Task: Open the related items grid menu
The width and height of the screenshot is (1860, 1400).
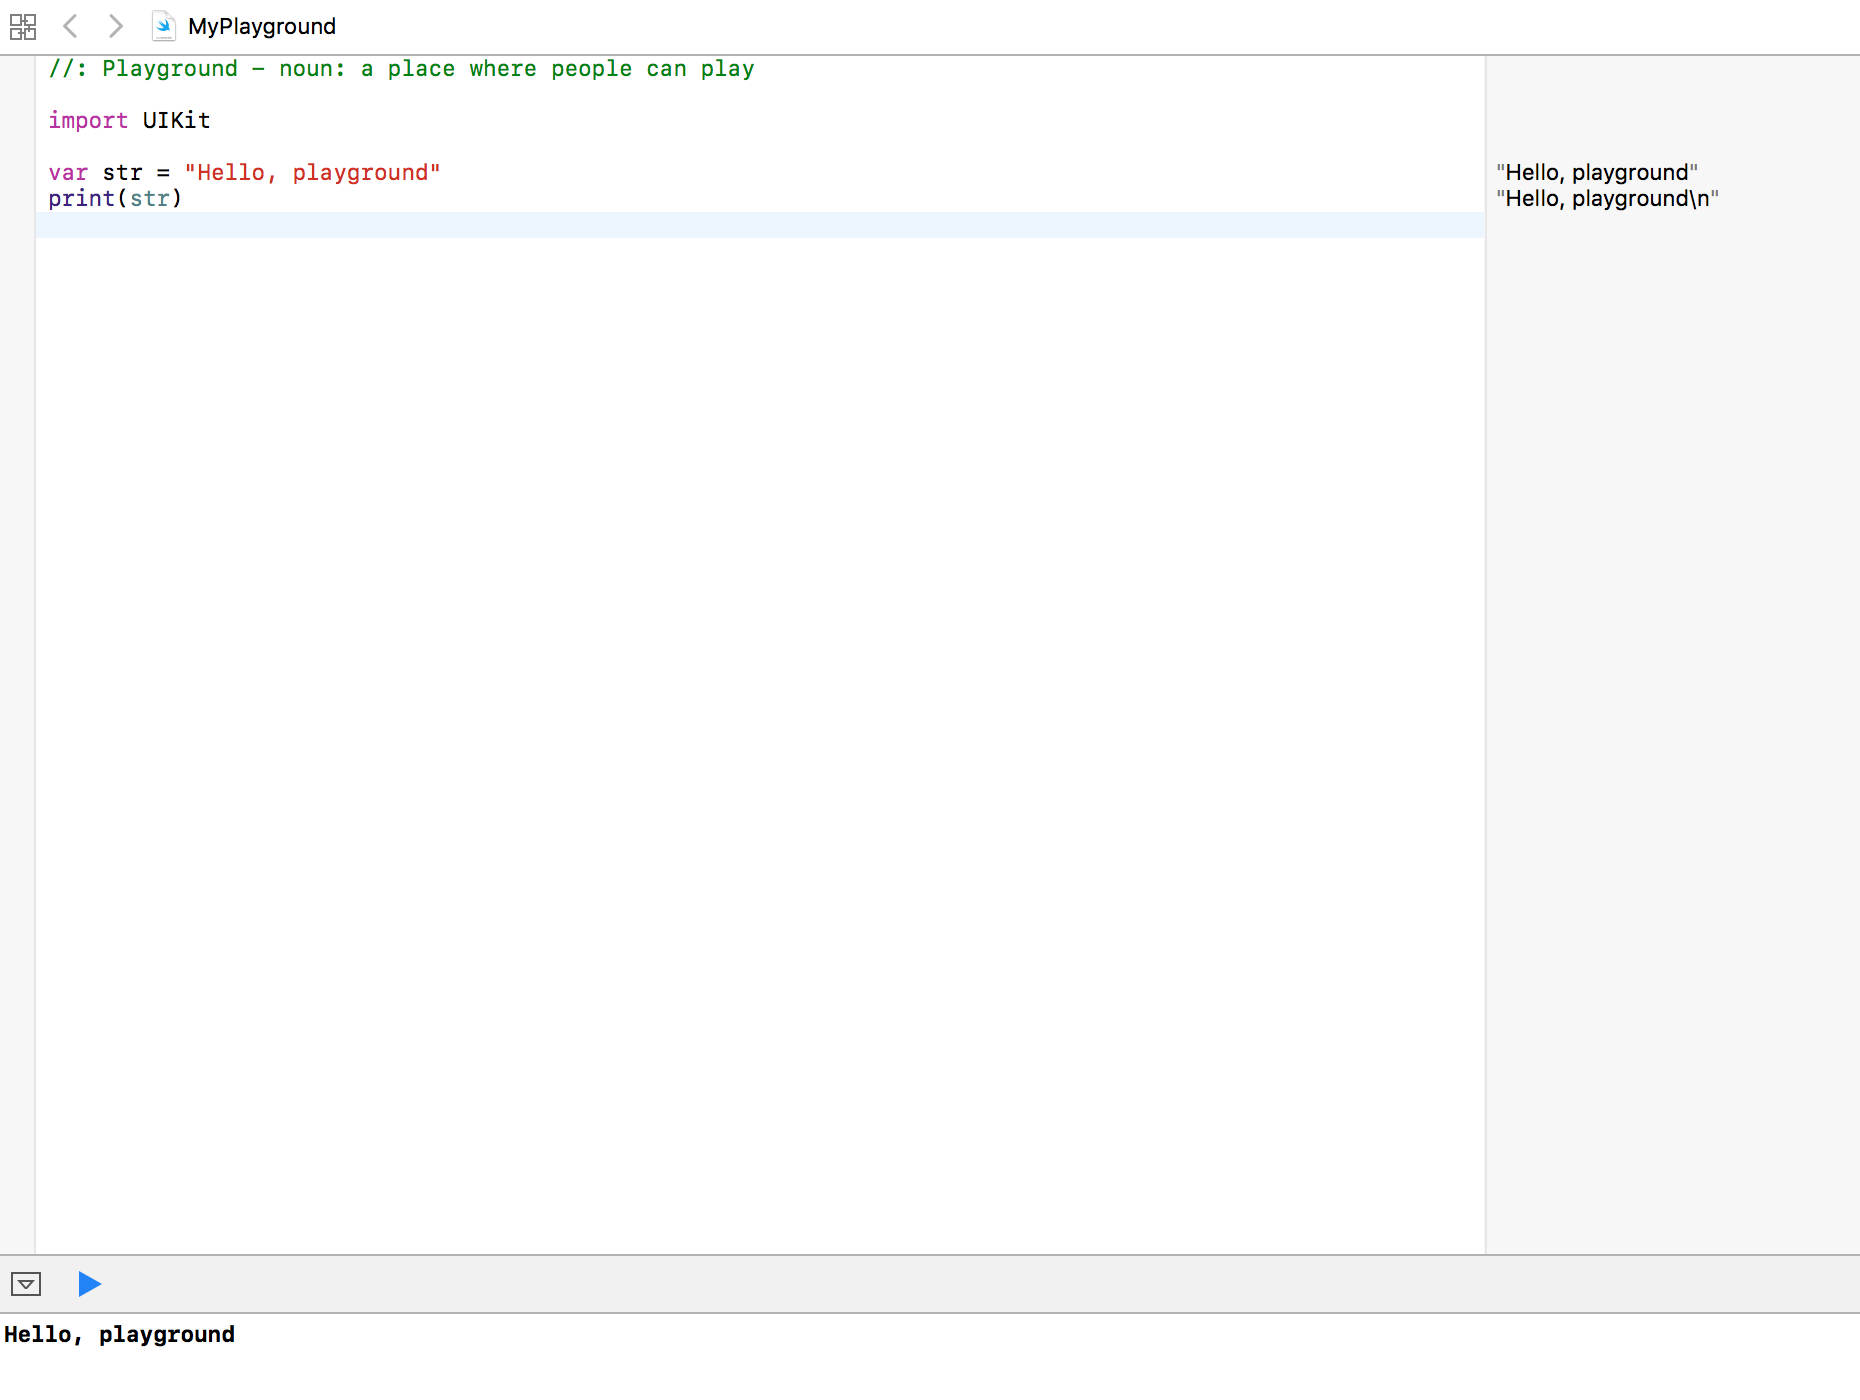Action: pyautogui.click(x=23, y=26)
